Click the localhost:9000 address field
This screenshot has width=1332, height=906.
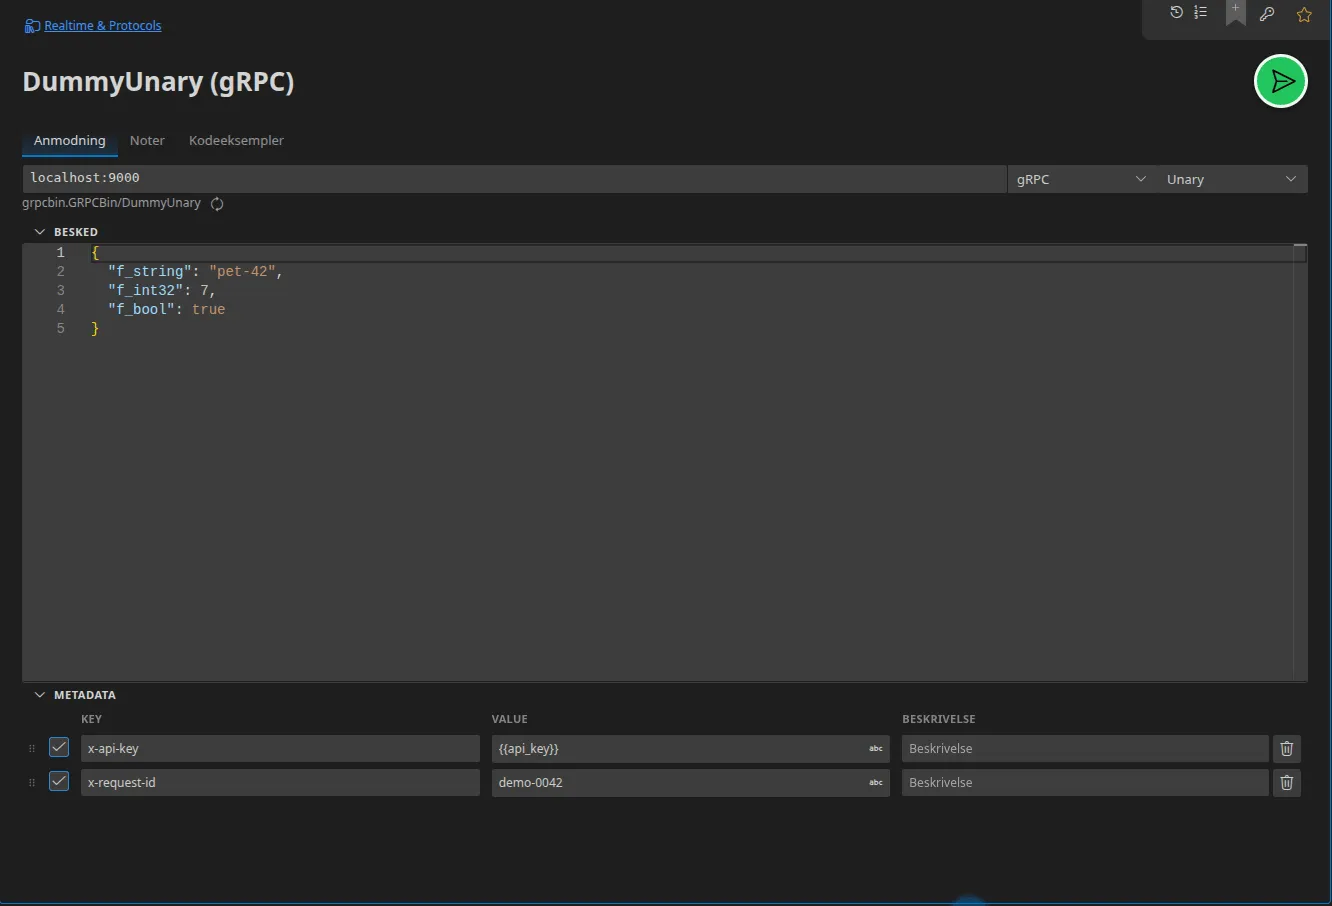pos(514,178)
